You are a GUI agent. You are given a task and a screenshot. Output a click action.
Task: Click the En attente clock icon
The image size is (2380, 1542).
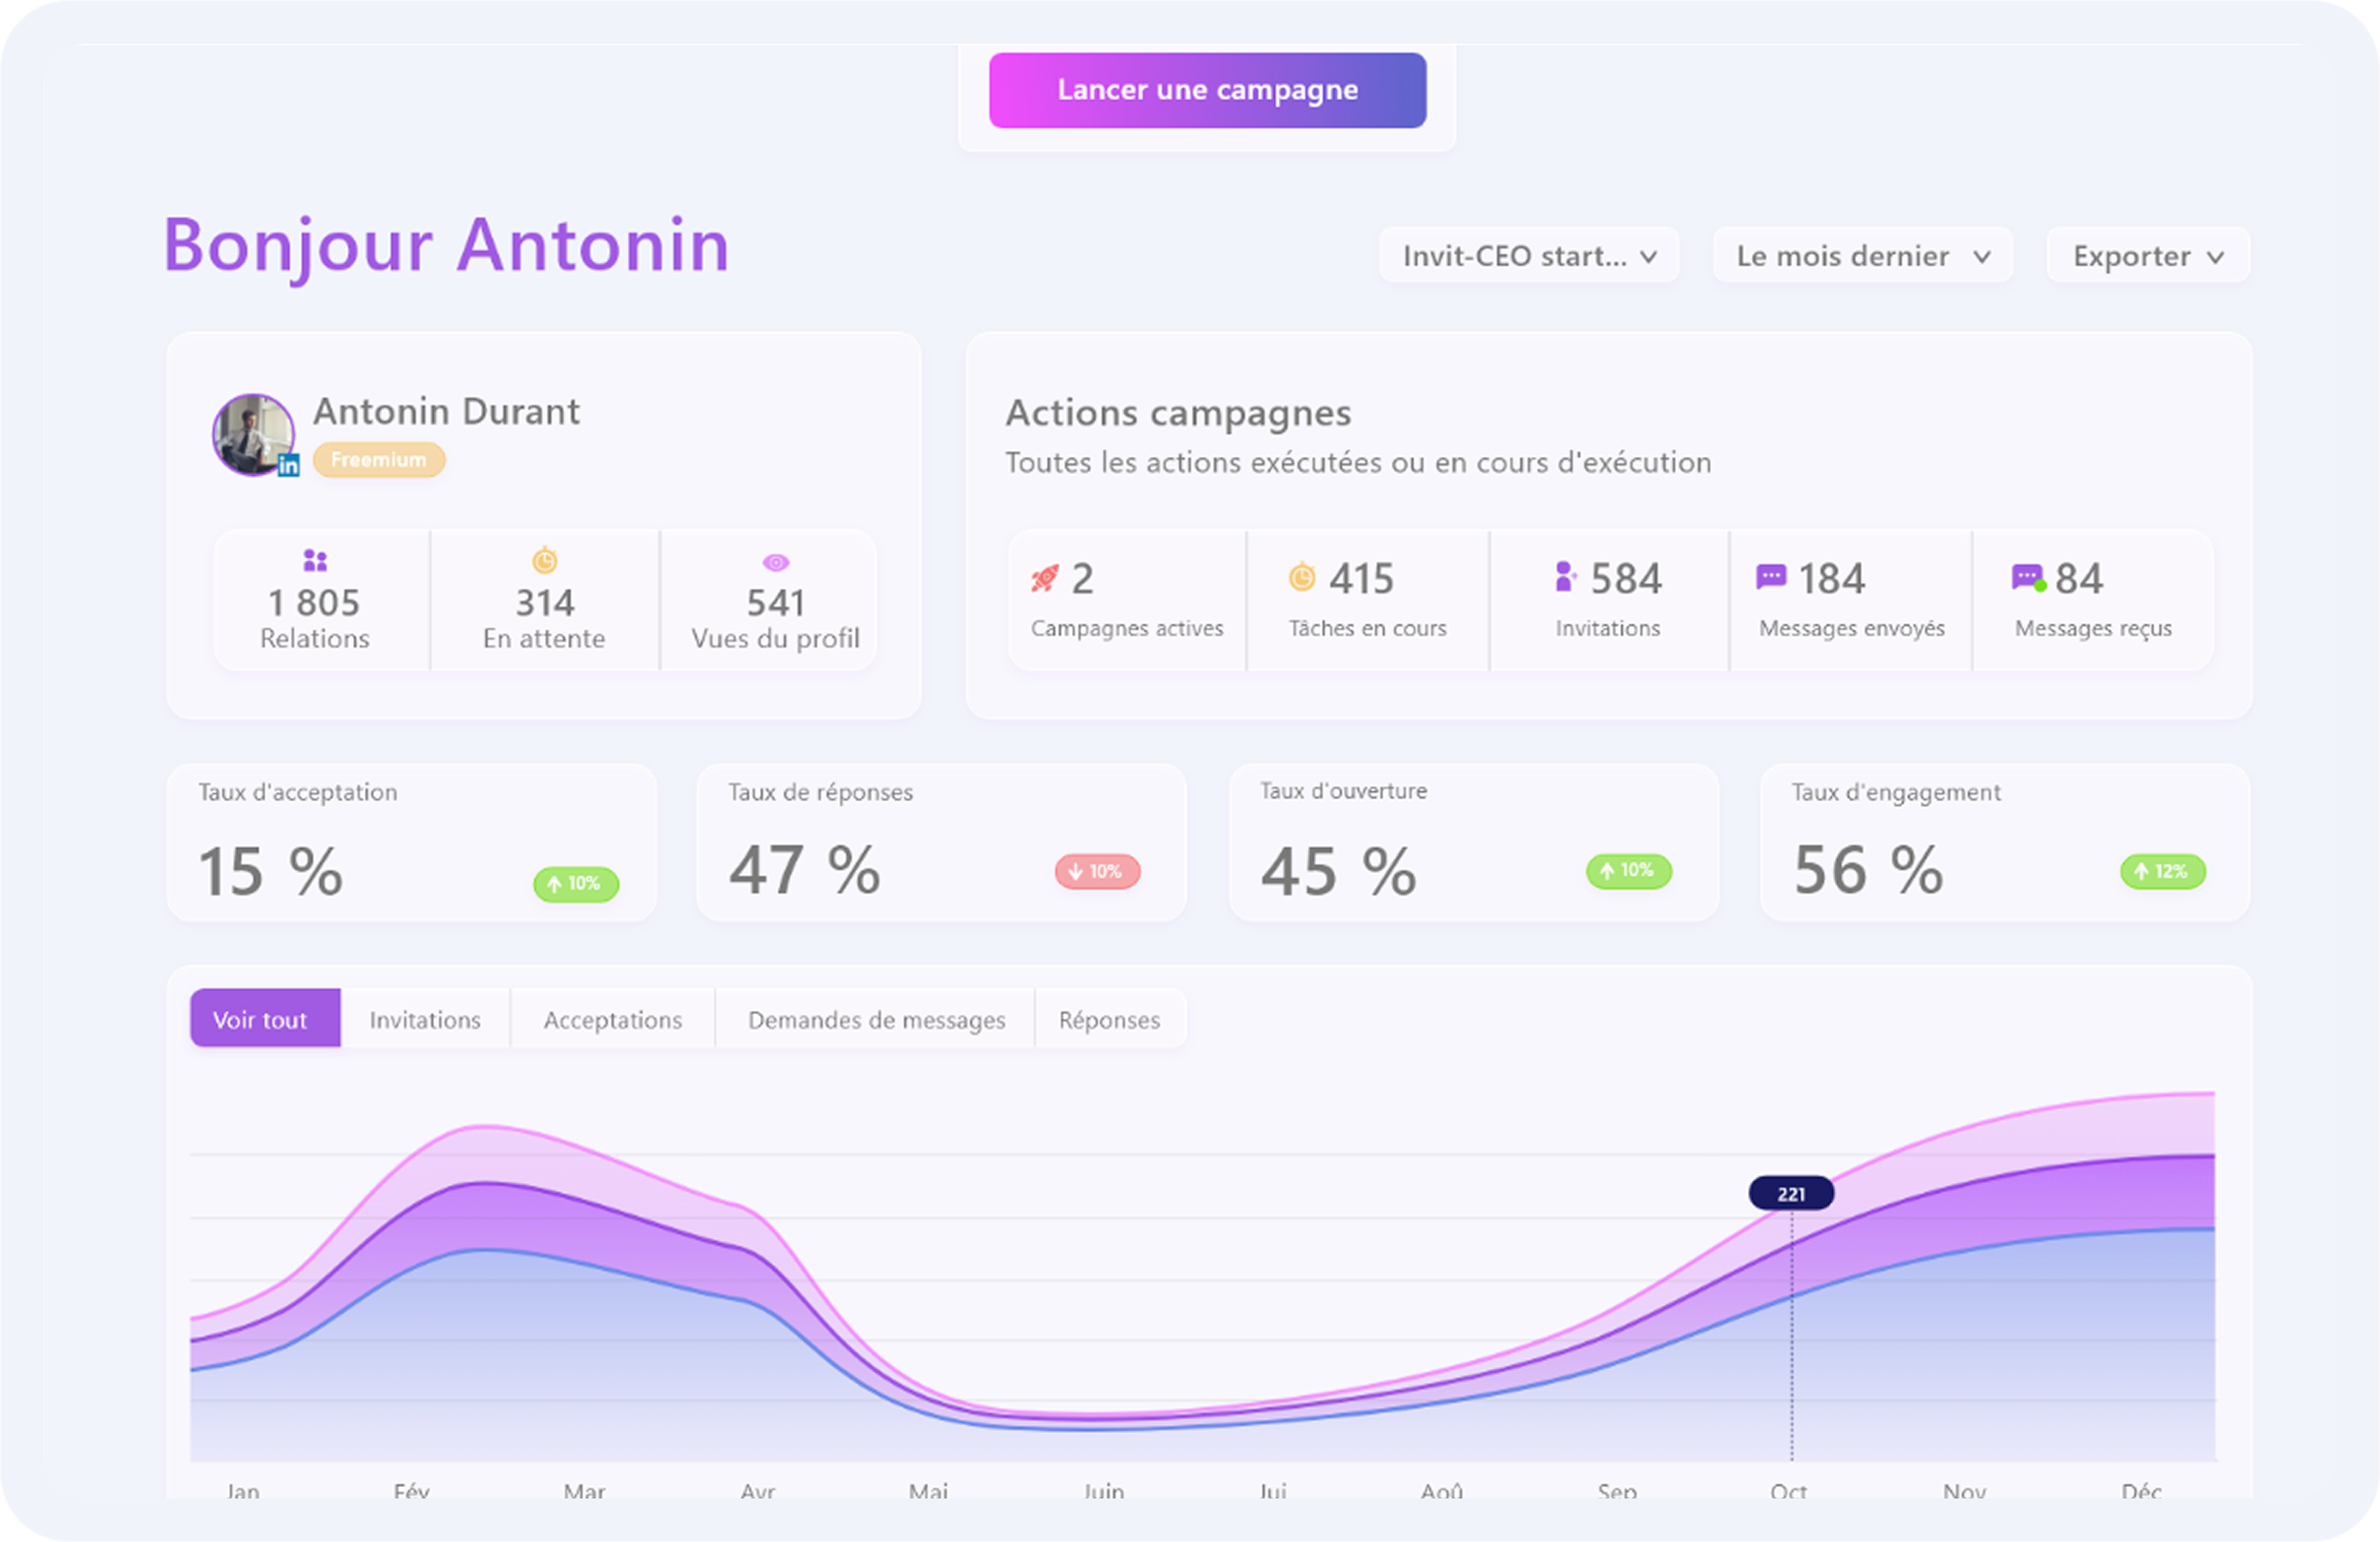click(544, 560)
